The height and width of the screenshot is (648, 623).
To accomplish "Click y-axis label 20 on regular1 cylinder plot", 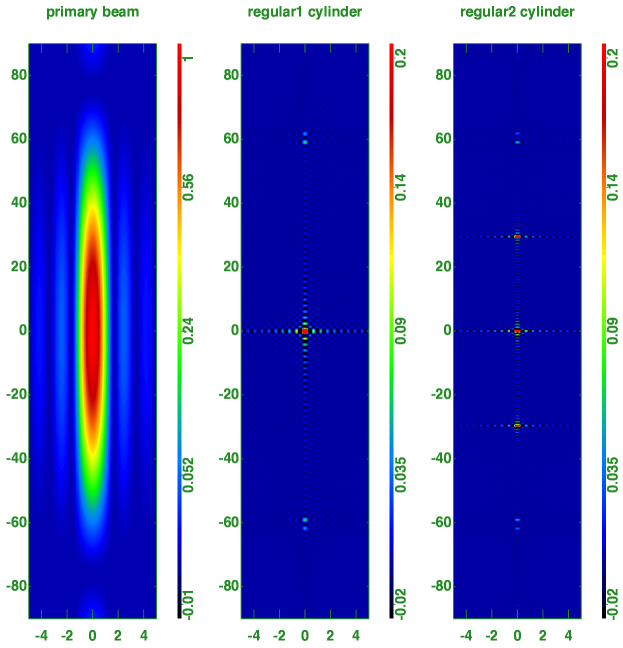I will pyautogui.click(x=231, y=267).
